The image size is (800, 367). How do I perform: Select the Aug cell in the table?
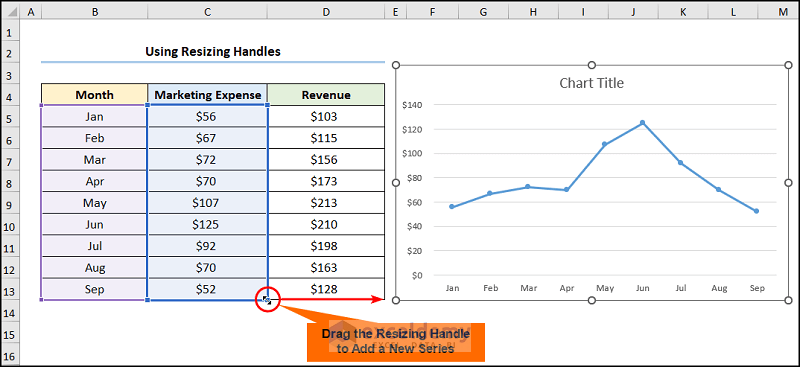click(94, 267)
